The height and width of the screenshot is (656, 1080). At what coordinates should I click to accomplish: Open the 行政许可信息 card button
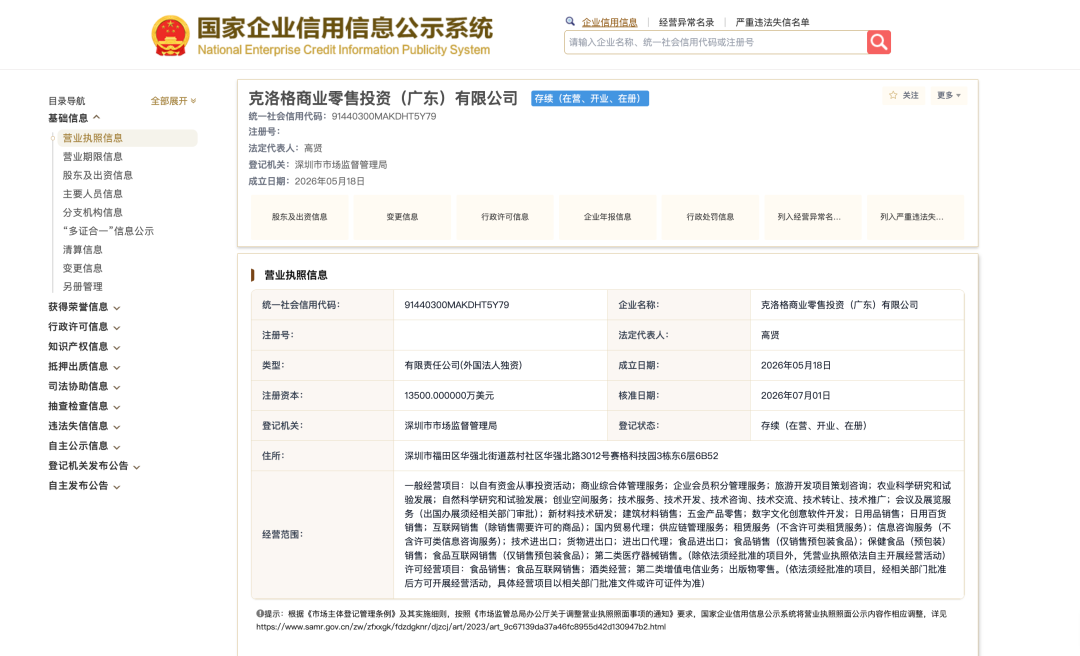pyautogui.click(x=505, y=217)
